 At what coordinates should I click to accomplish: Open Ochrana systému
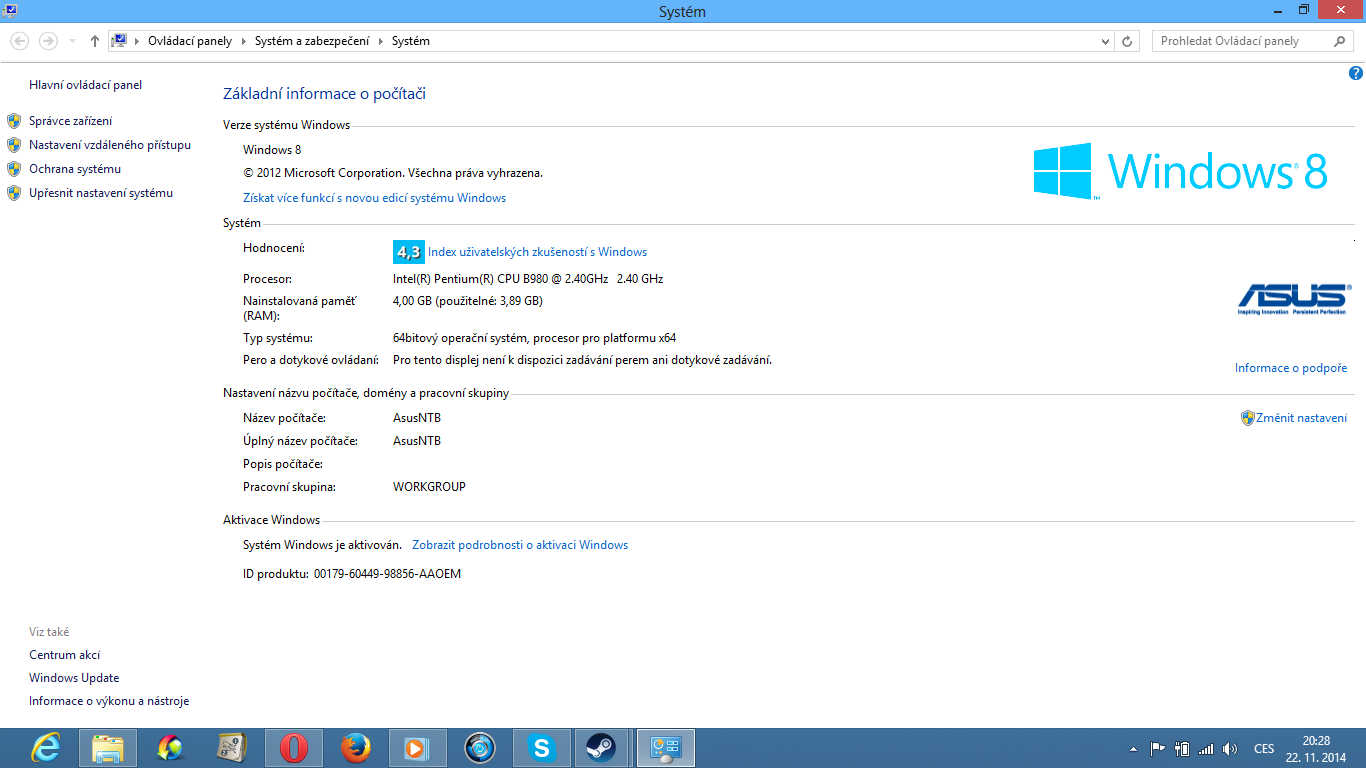75,169
